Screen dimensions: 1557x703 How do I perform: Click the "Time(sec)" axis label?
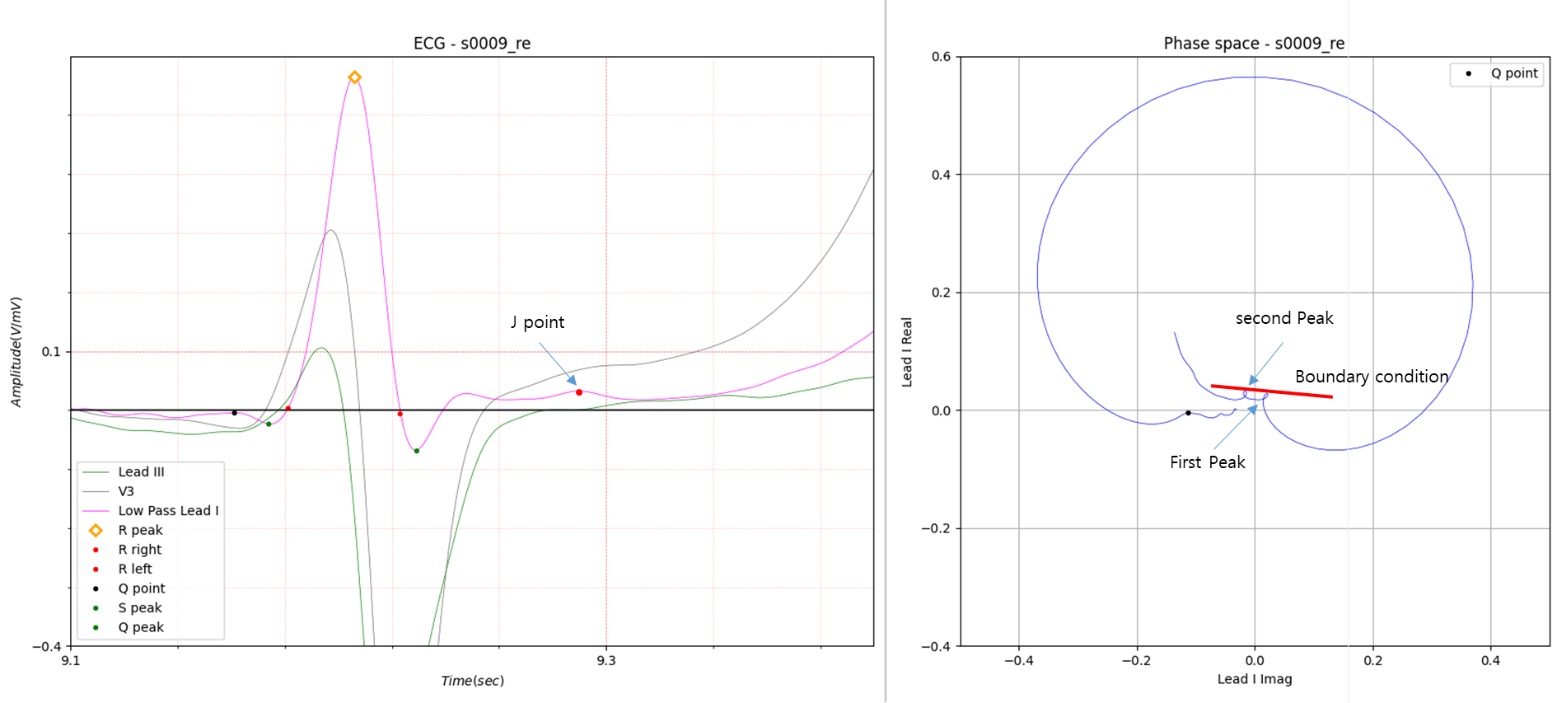pyautogui.click(x=472, y=681)
